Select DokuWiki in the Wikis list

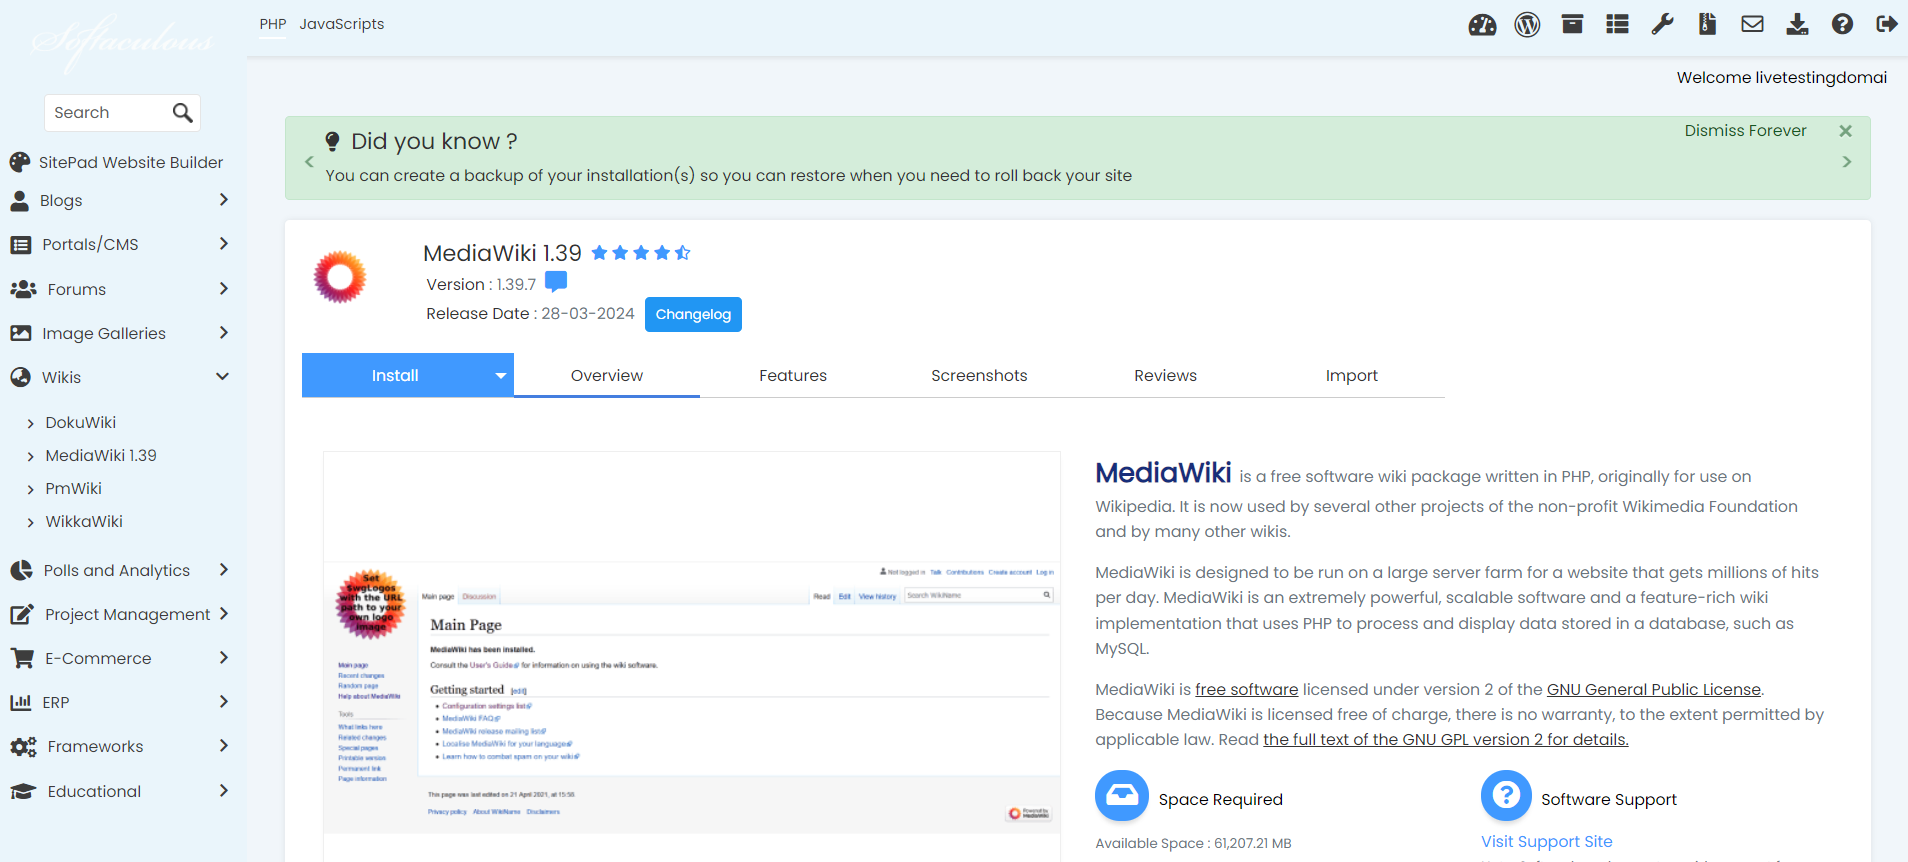pos(80,422)
